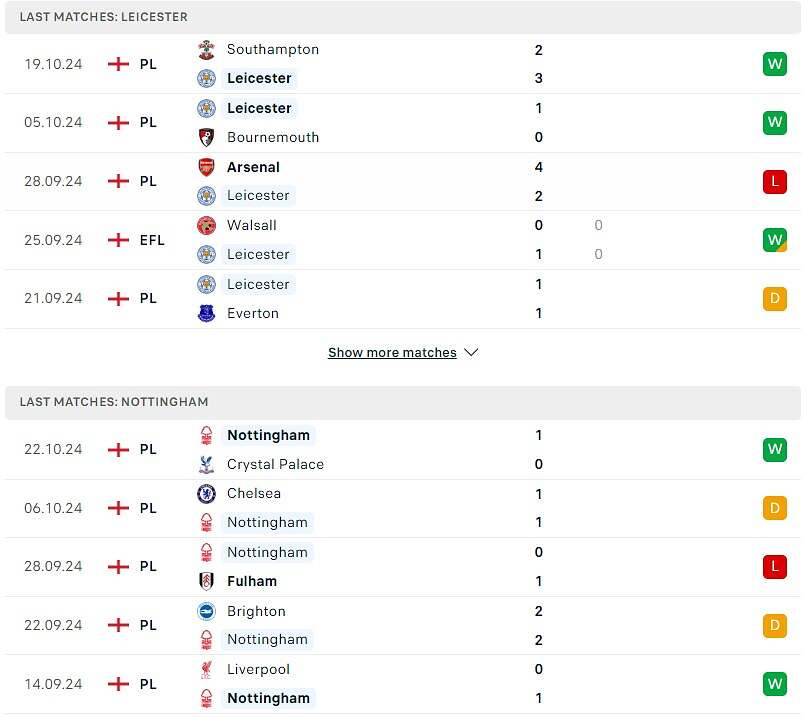This screenshot has height=717, width=808.
Task: Click the Chelsea club crest icon
Action: (206, 493)
